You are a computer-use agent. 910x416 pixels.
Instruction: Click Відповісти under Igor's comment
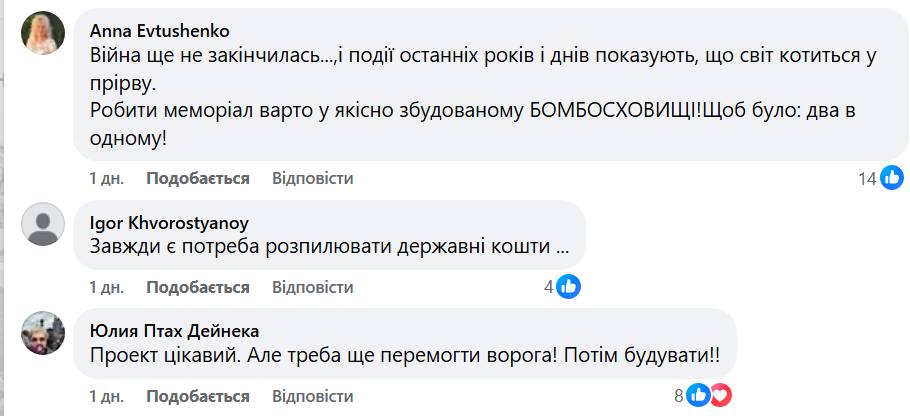(313, 287)
